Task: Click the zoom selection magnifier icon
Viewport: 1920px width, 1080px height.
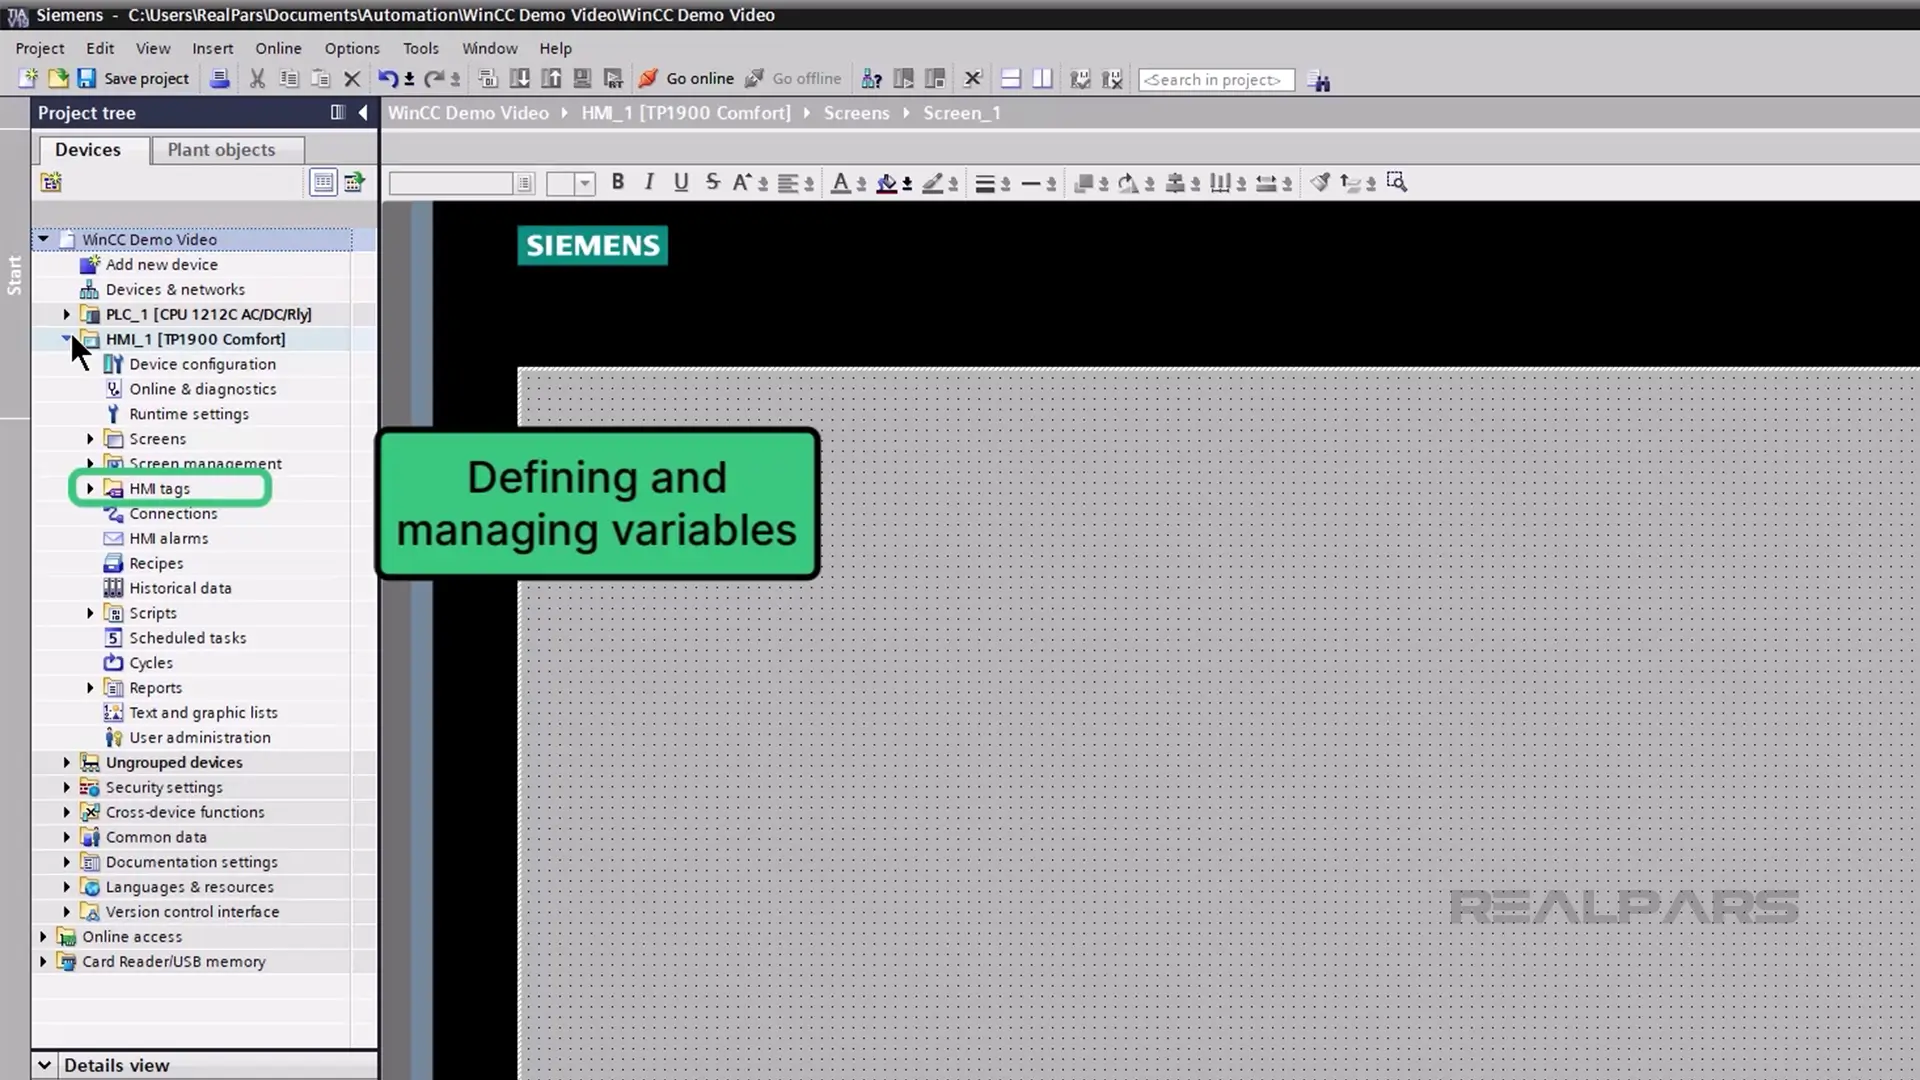Action: 1397,182
